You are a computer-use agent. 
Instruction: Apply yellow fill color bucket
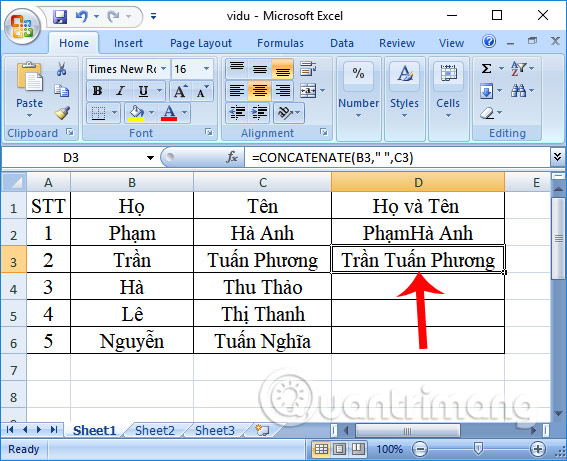click(136, 113)
